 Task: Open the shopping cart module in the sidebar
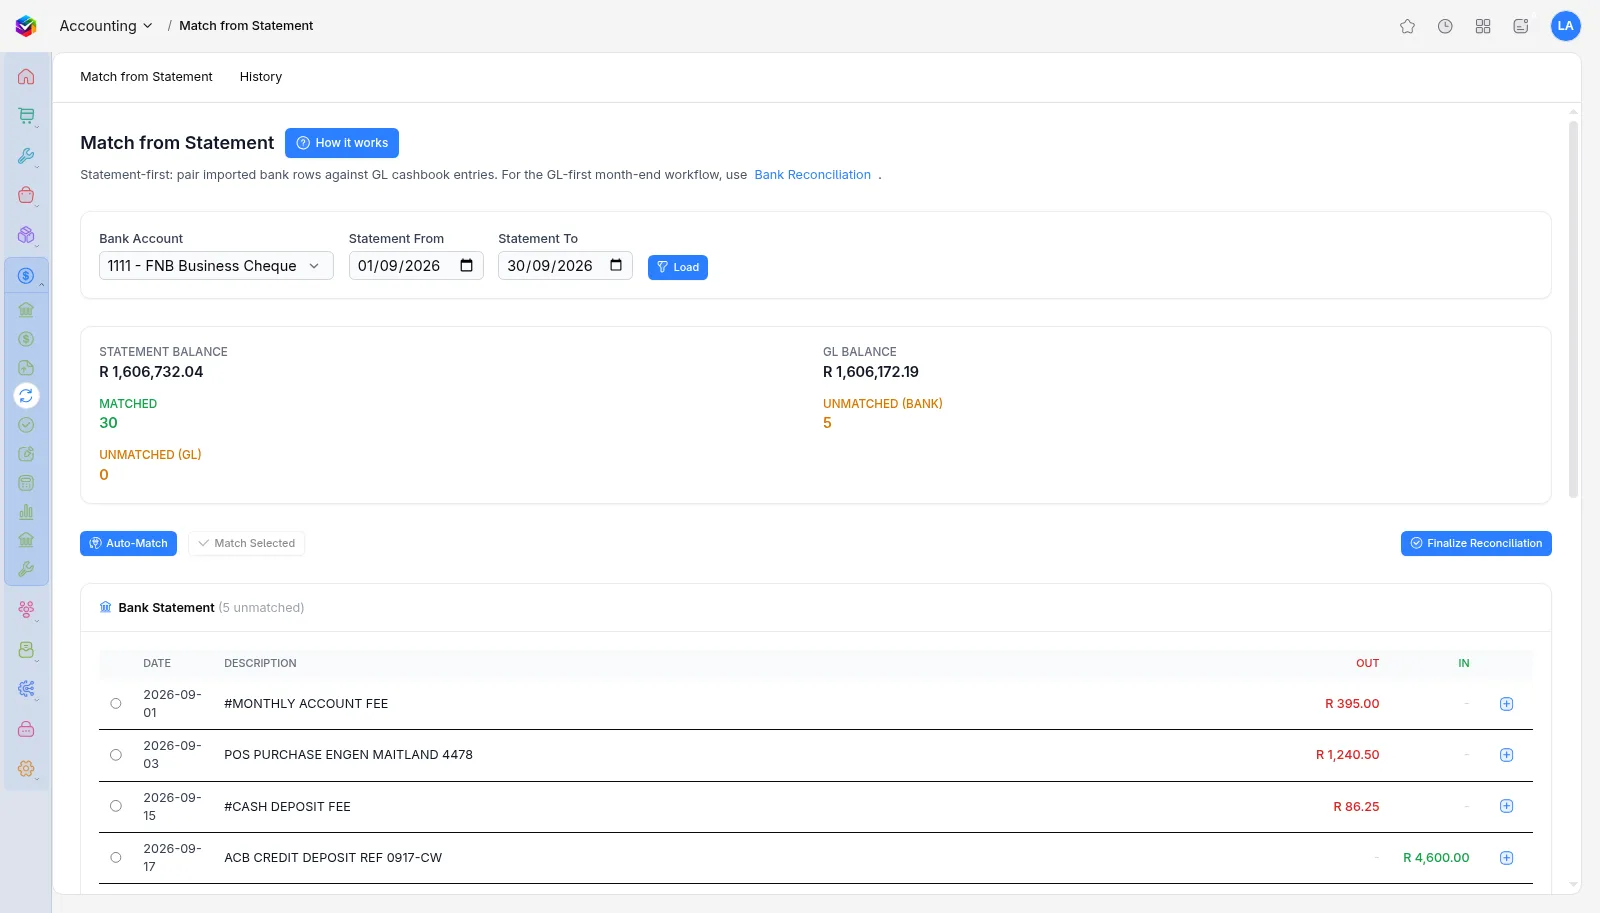tap(26, 116)
